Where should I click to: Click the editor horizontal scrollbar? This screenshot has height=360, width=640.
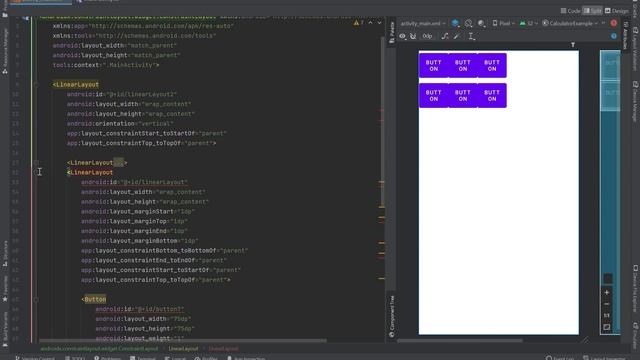point(182,340)
